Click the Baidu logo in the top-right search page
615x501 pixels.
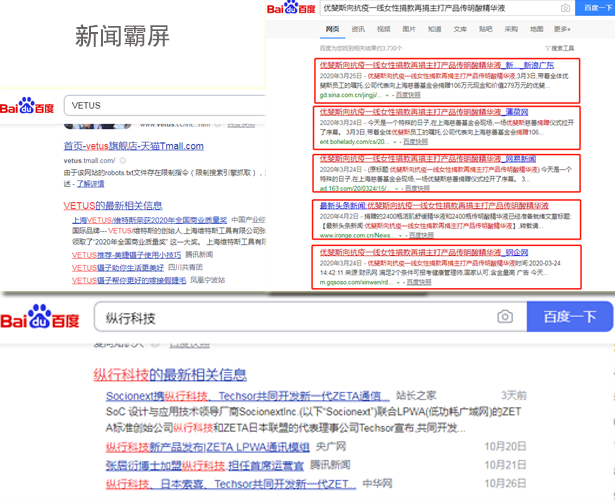tap(291, 9)
